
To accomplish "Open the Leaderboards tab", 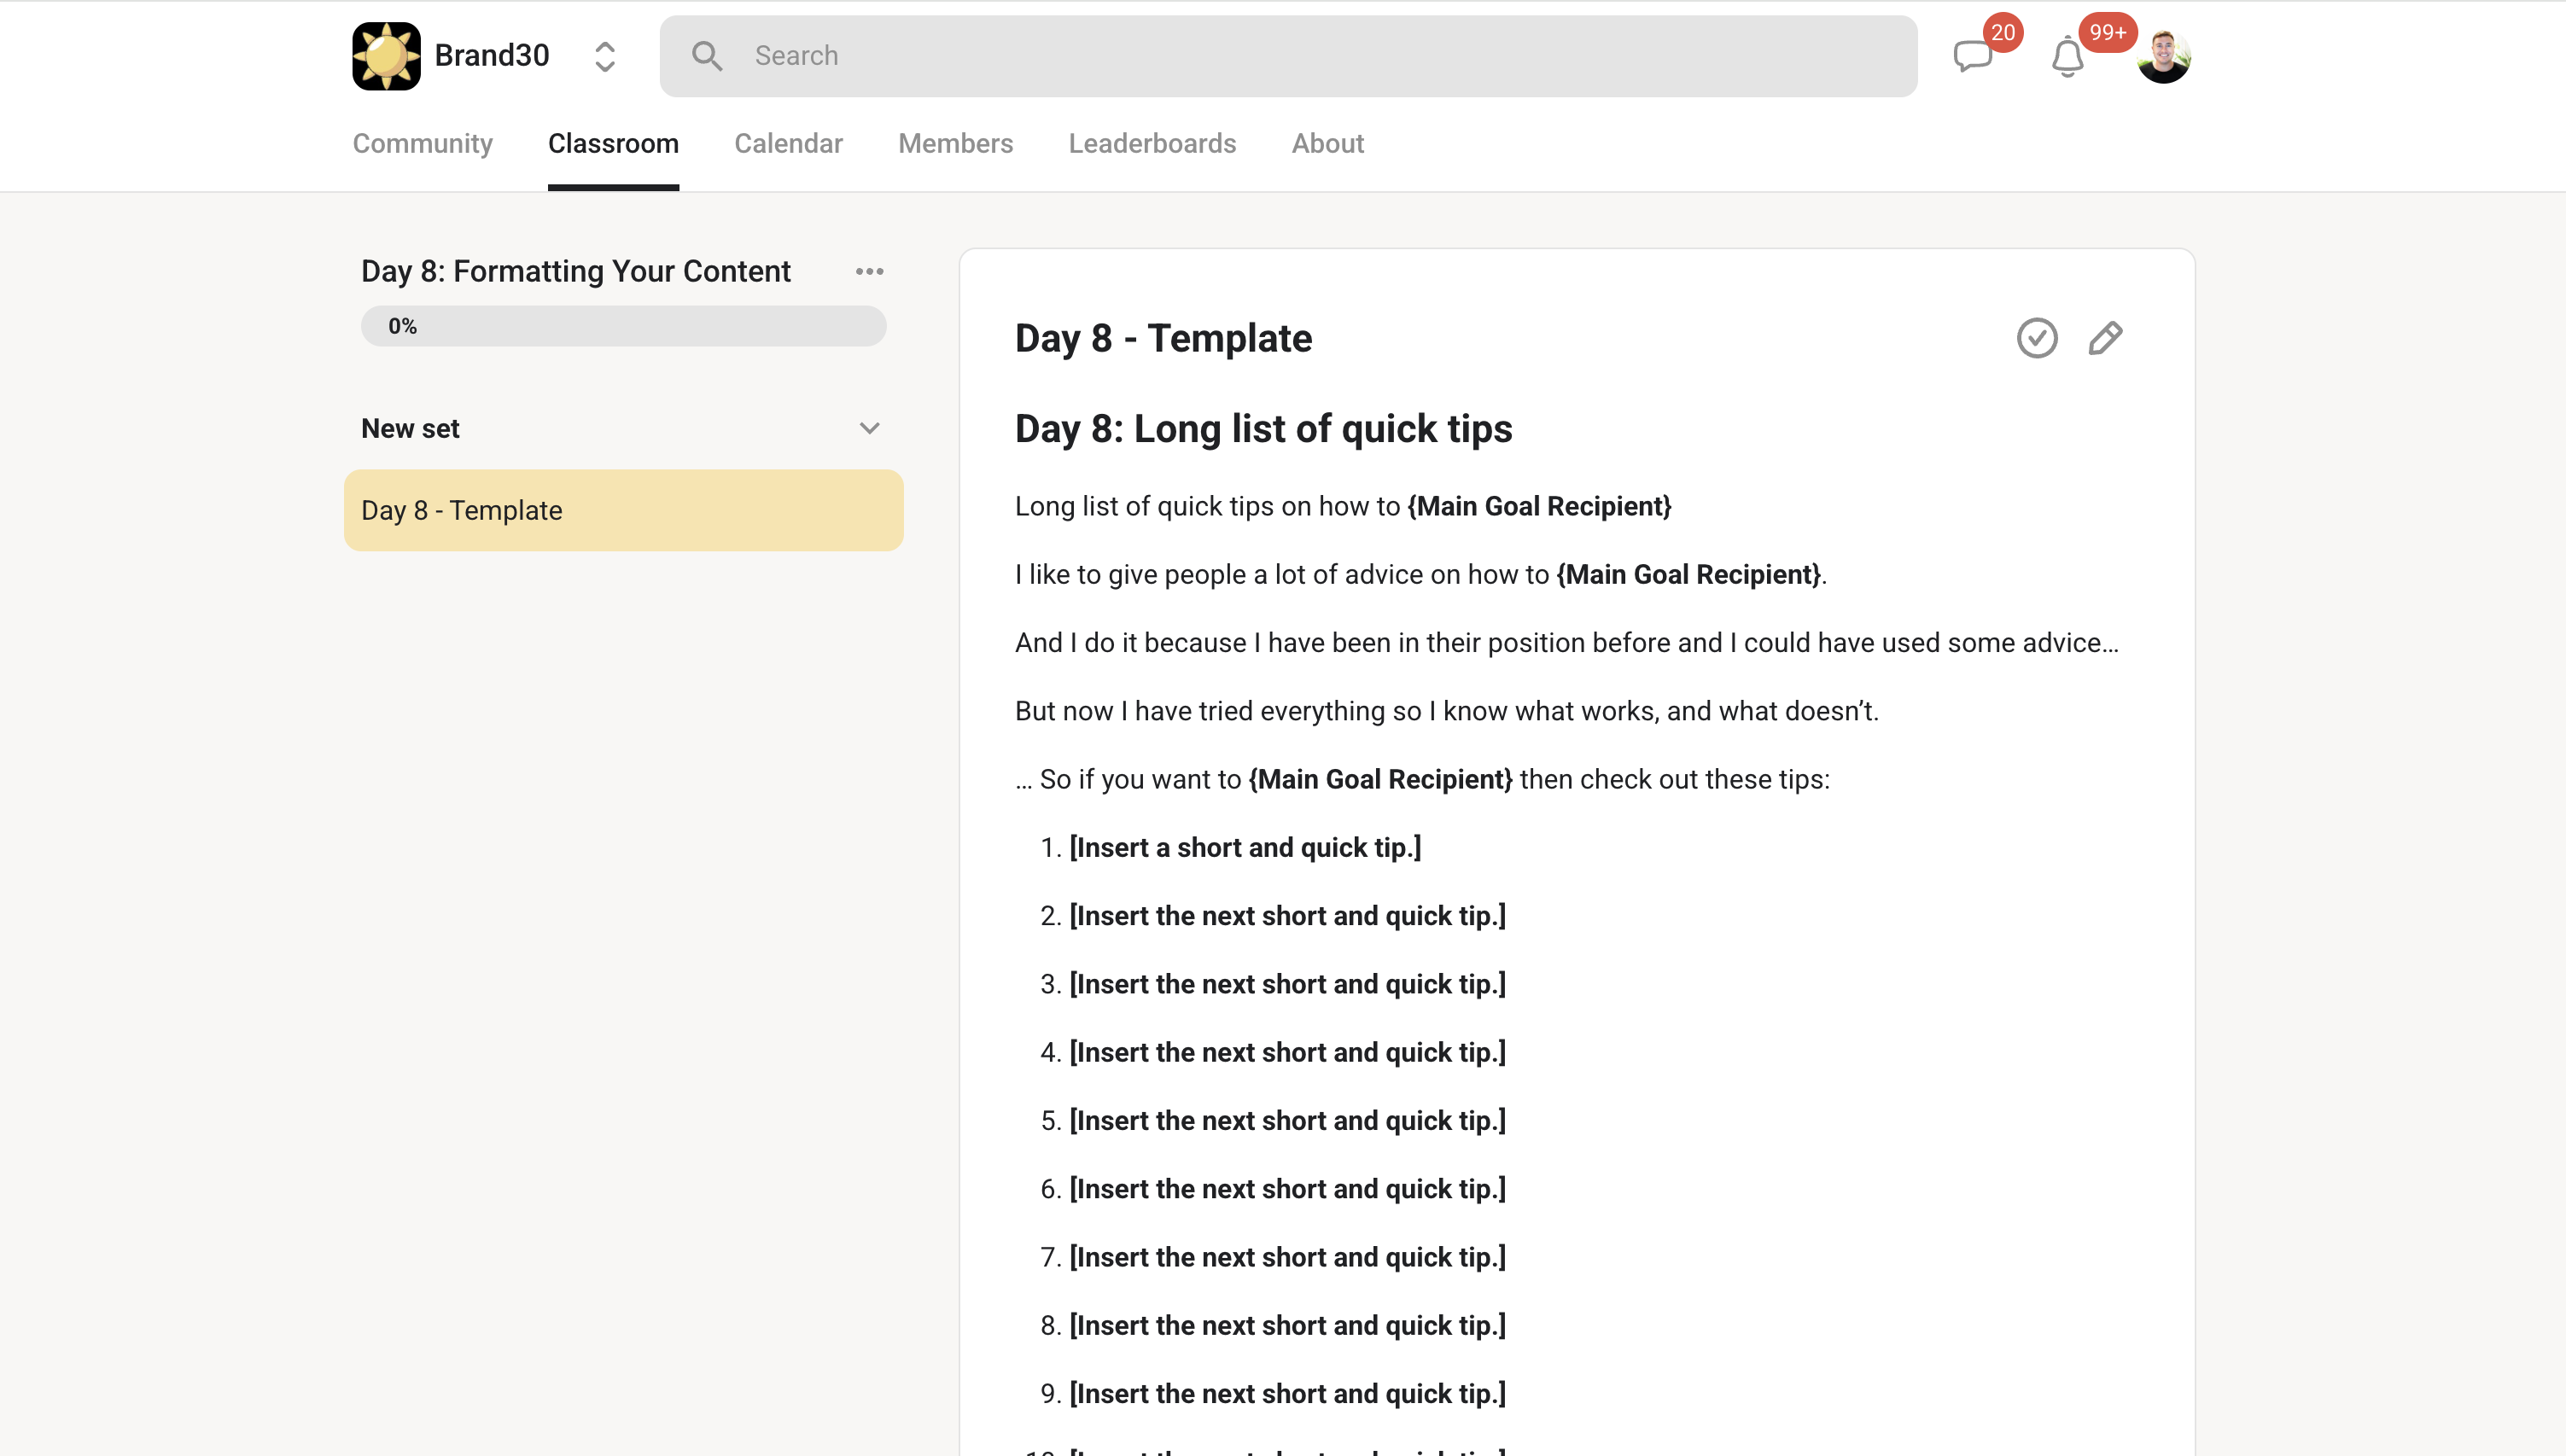I will (1152, 143).
